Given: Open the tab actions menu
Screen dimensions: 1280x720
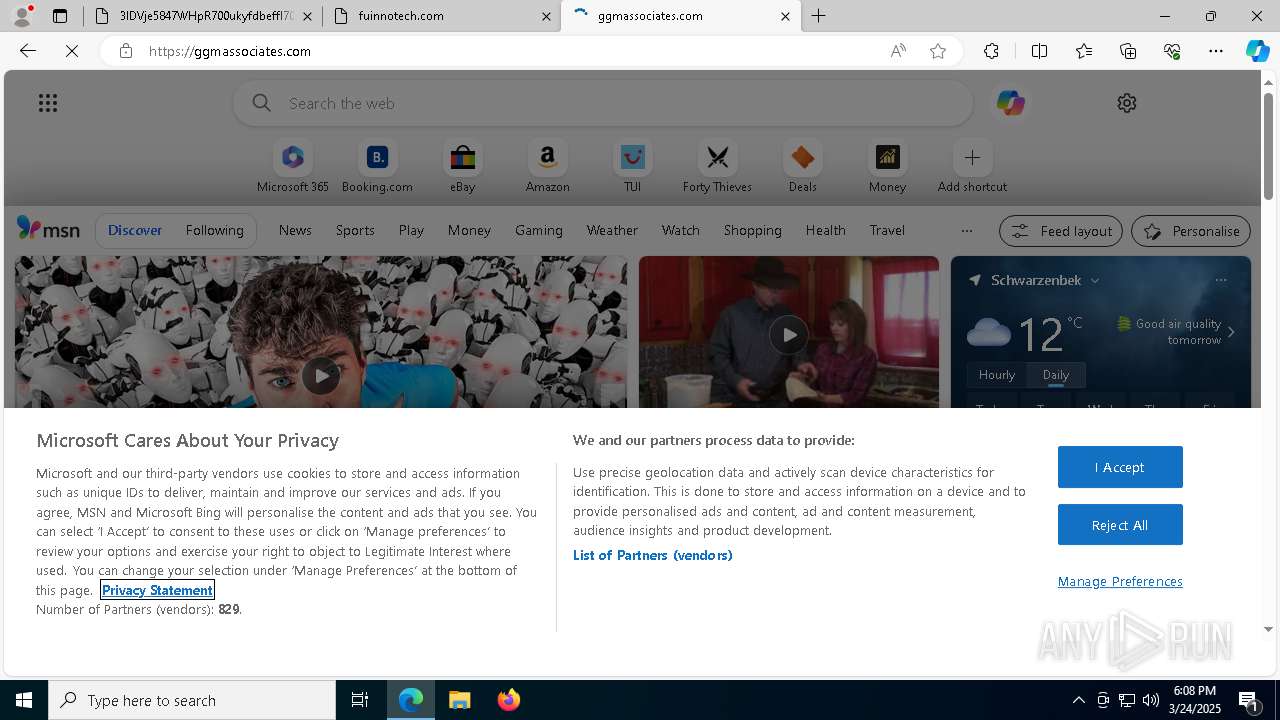Looking at the screenshot, I should 60,16.
